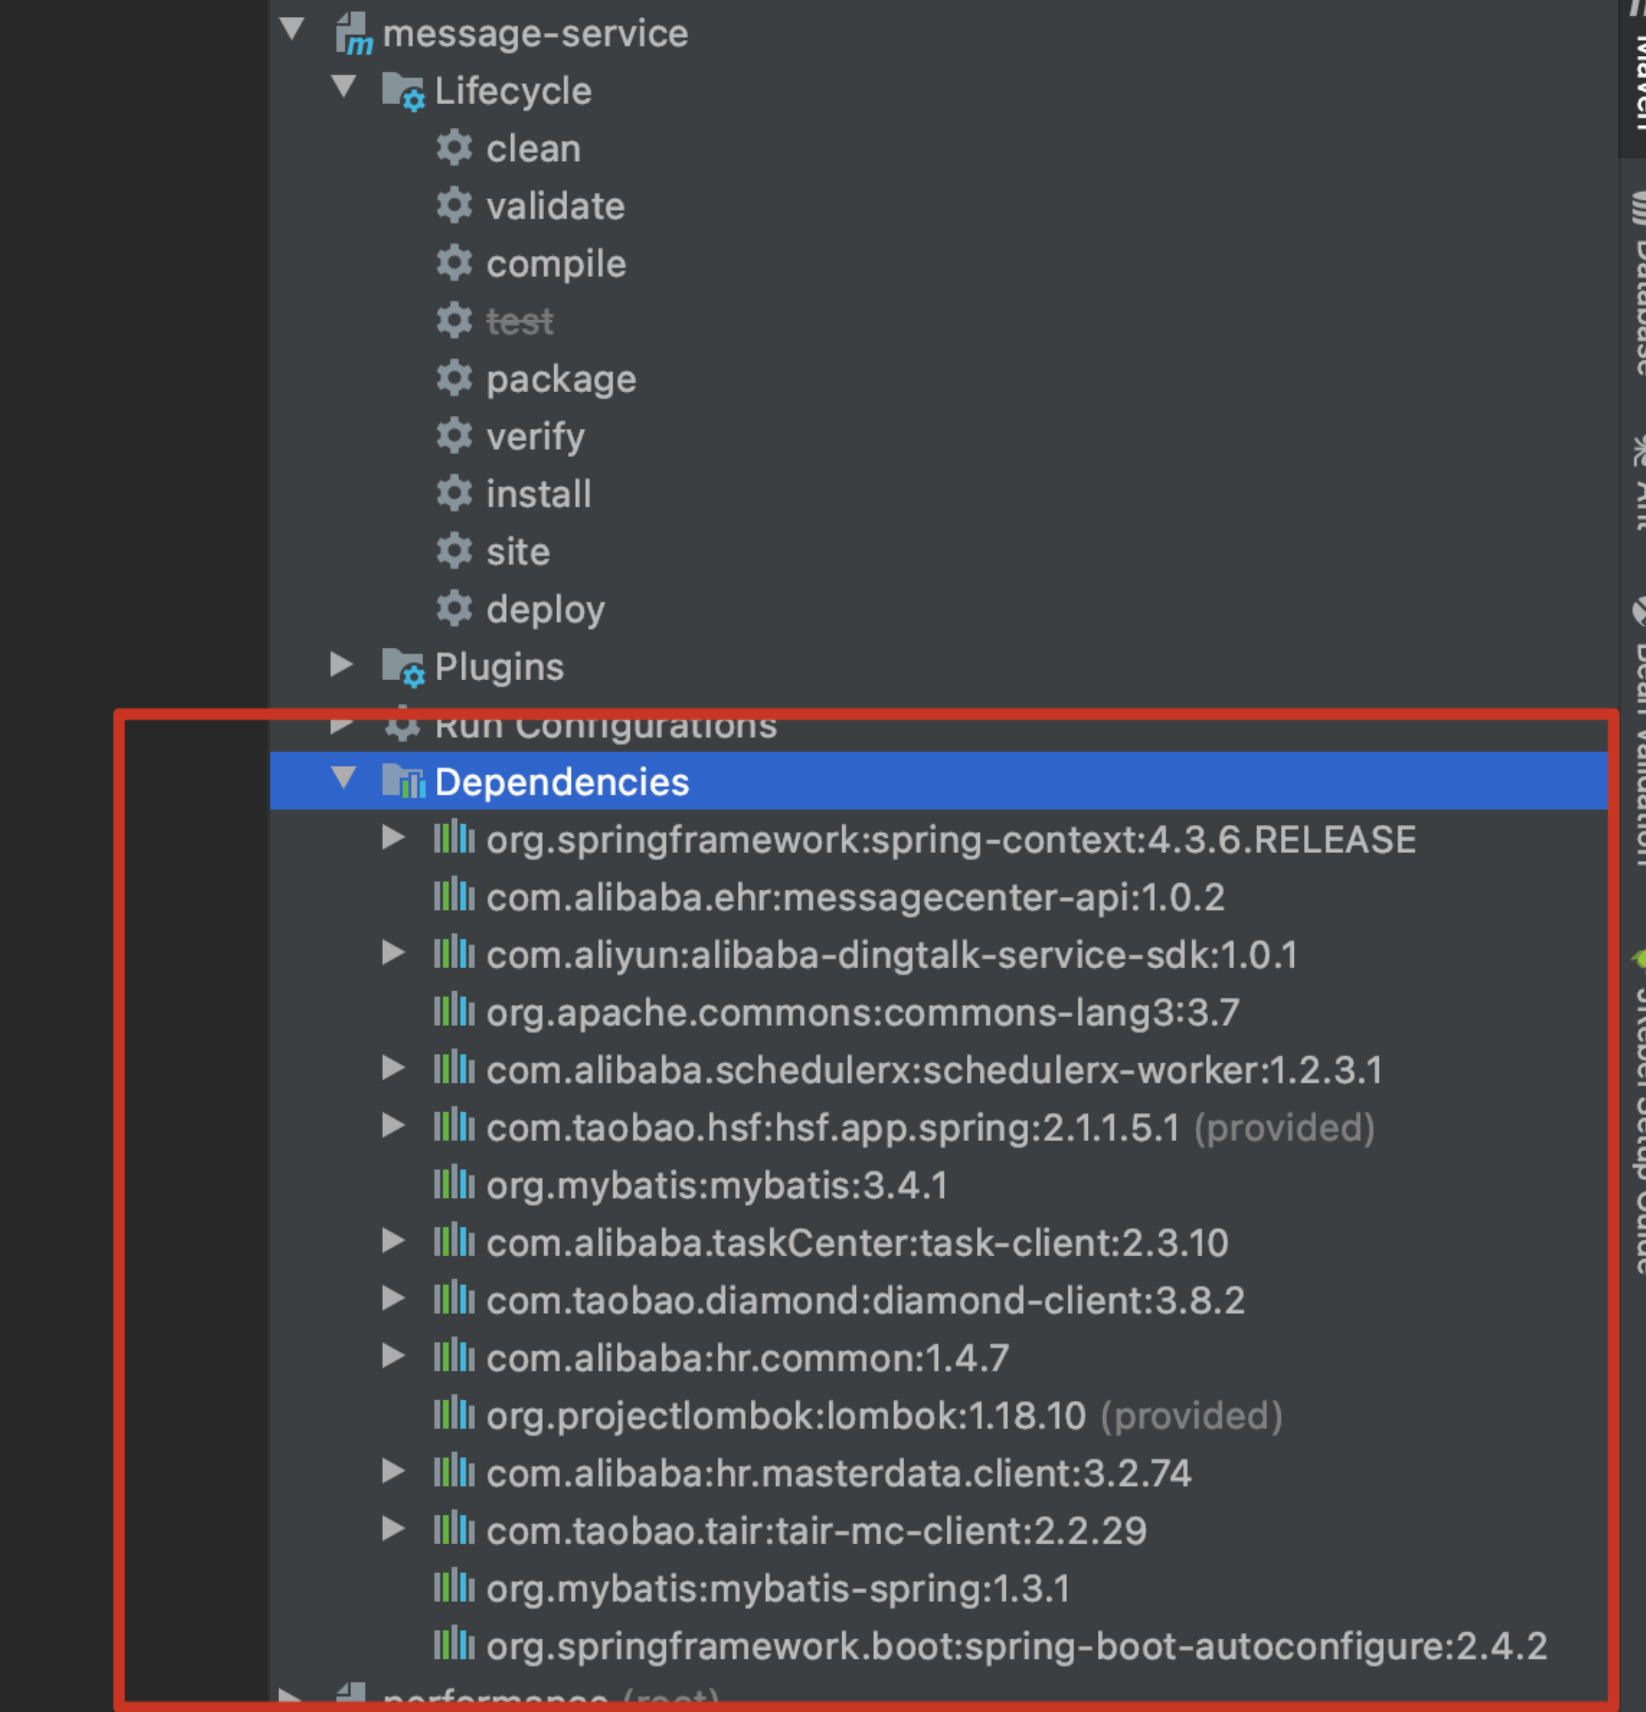1646x1712 pixels.
Task: Expand the alibaba-dingtalk-service-sdk:1.0.1 dependency
Action: 394,952
